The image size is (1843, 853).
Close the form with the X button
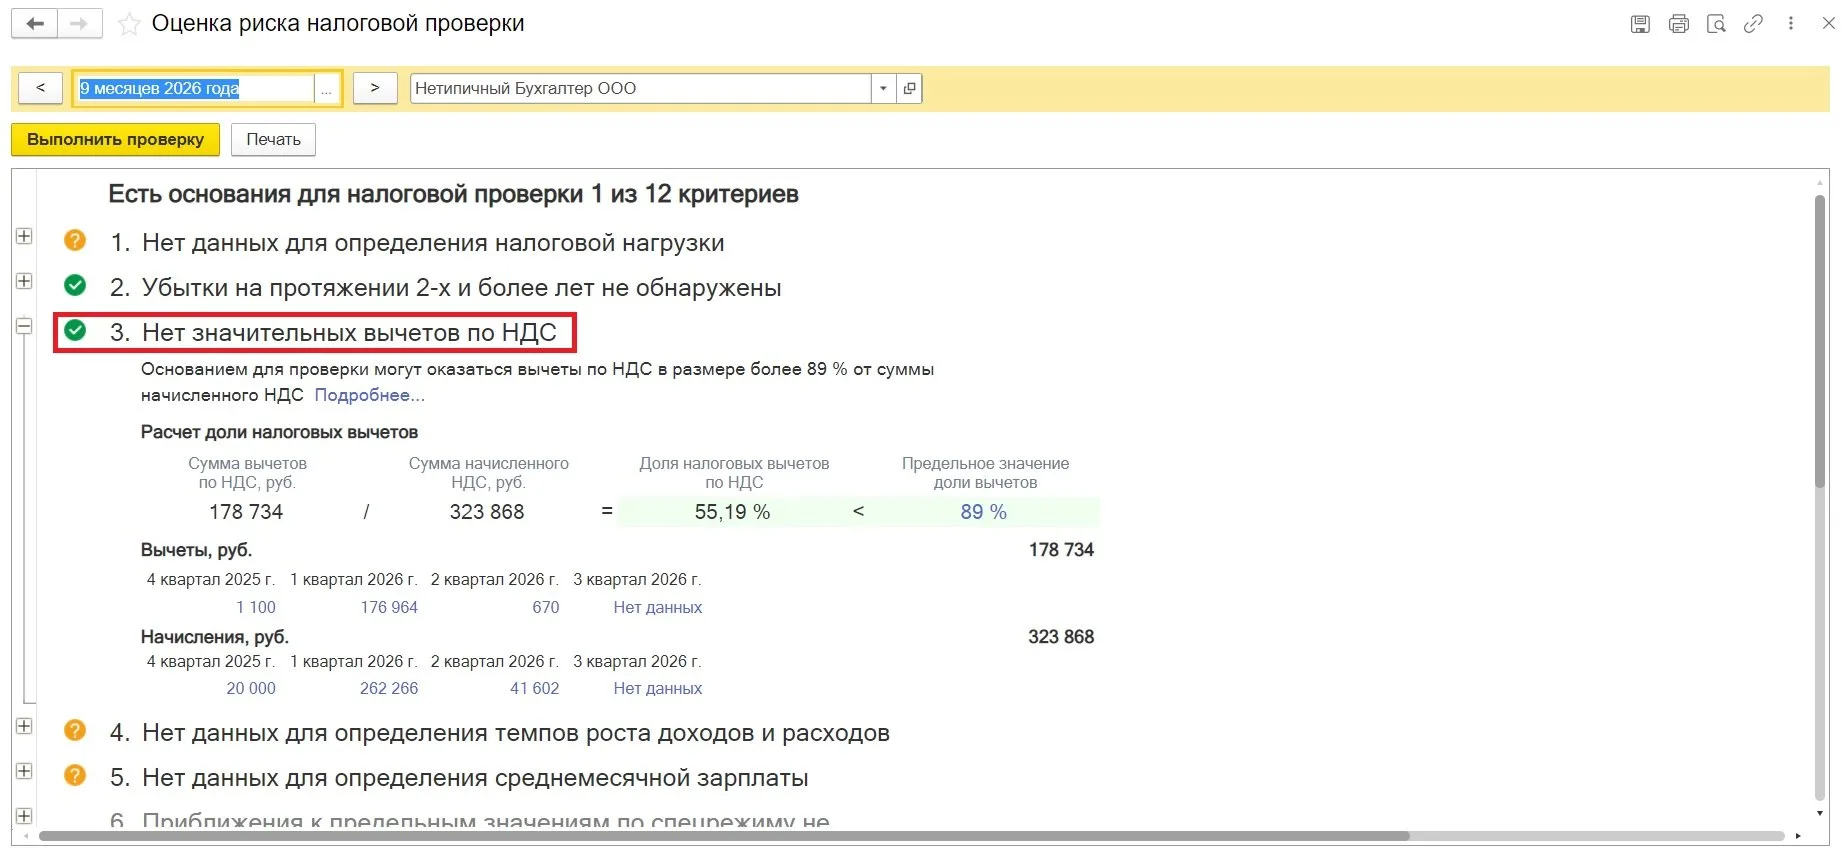pos(1828,24)
